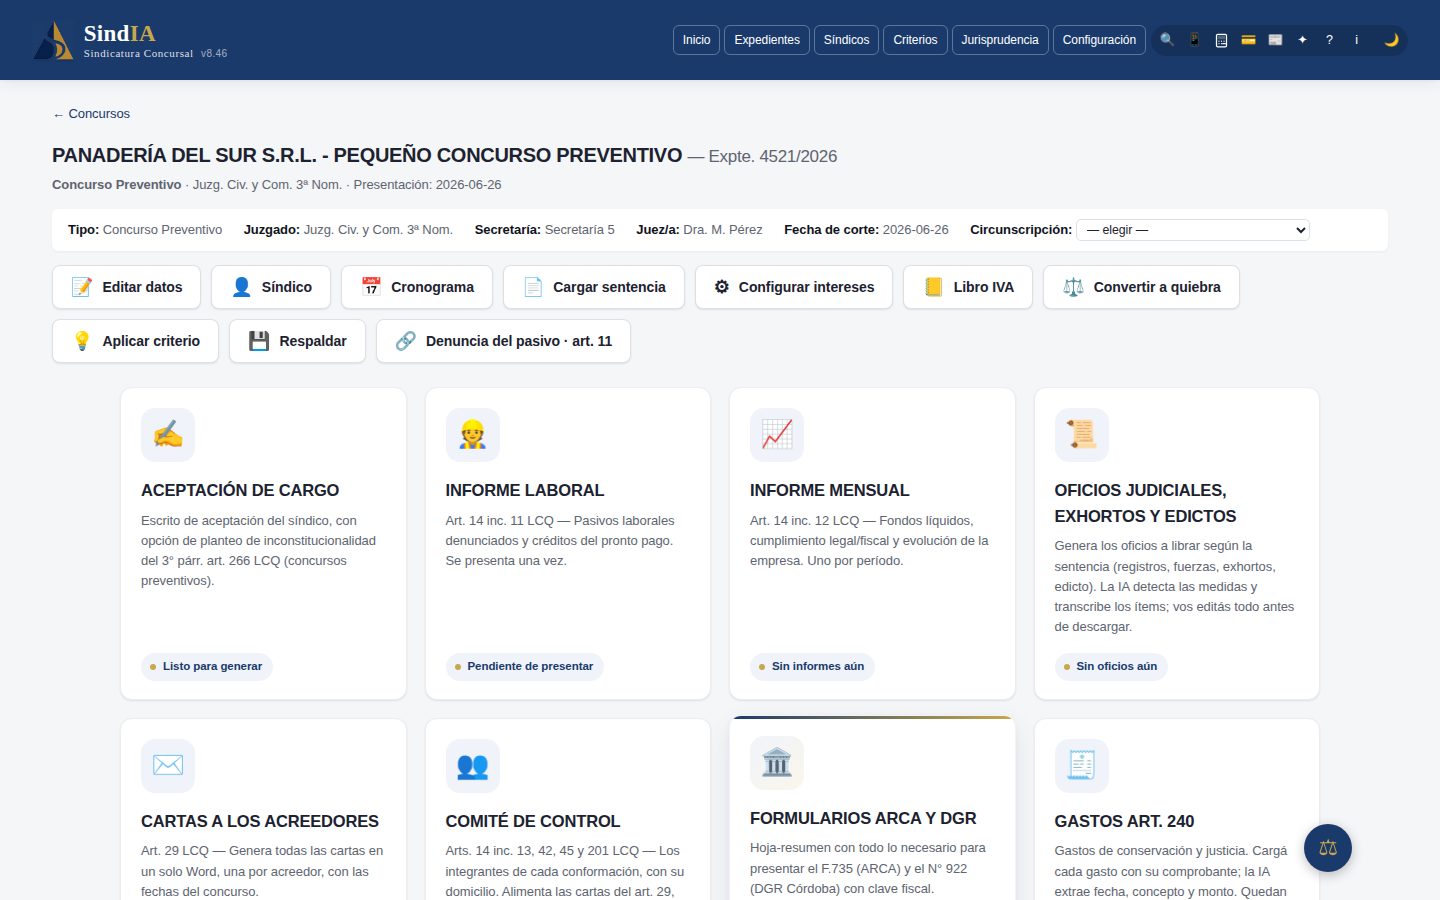Click the worker icon on Informe Laboral
The height and width of the screenshot is (900, 1440).
tap(472, 435)
